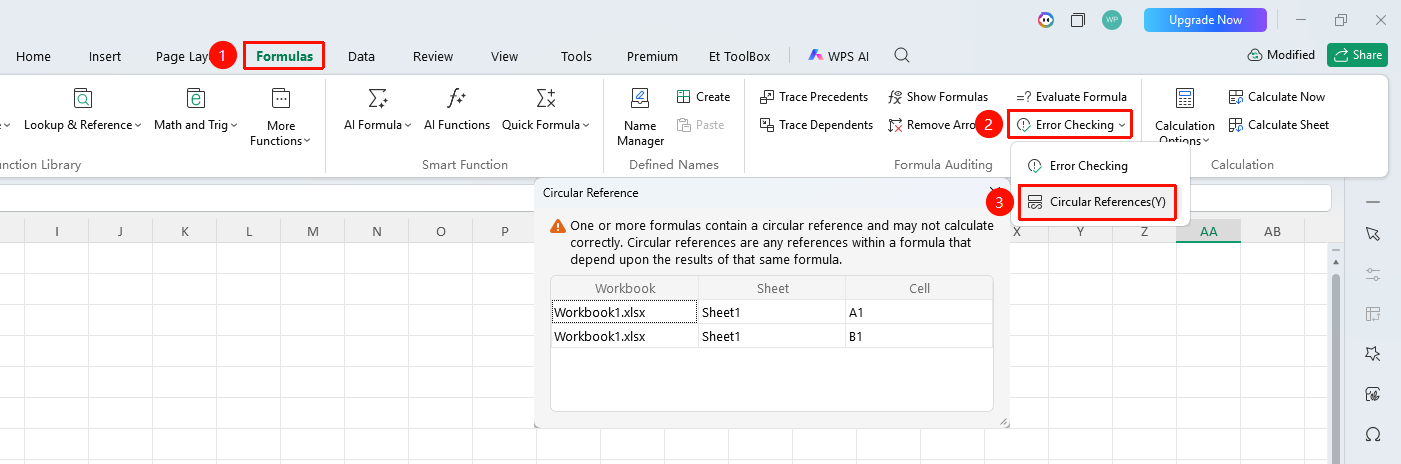Switch to the Insert tab
The height and width of the screenshot is (464, 1401).
click(105, 56)
